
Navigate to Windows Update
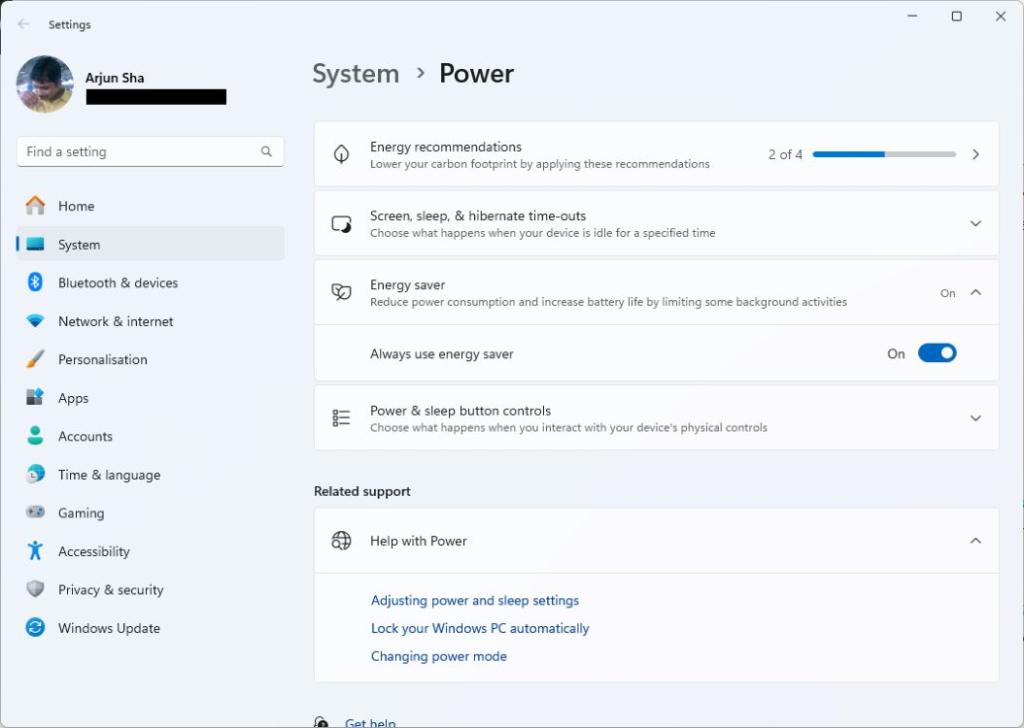click(x=151, y=627)
